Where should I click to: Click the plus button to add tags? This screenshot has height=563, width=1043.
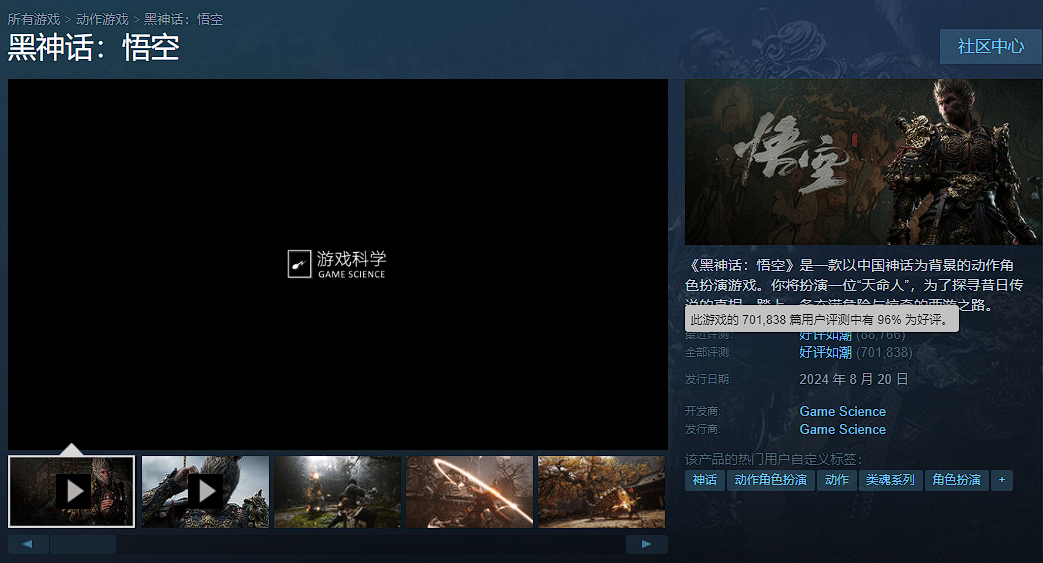pos(1002,480)
